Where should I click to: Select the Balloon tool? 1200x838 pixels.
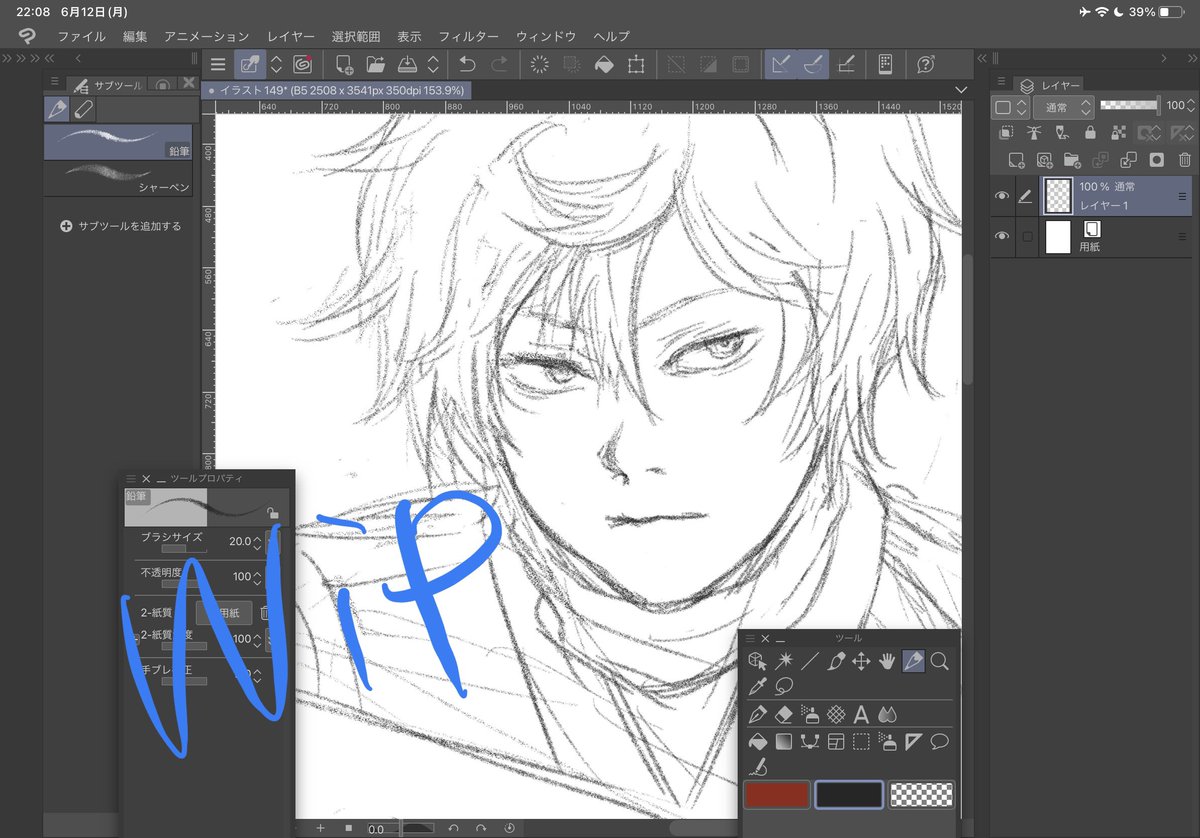click(939, 741)
